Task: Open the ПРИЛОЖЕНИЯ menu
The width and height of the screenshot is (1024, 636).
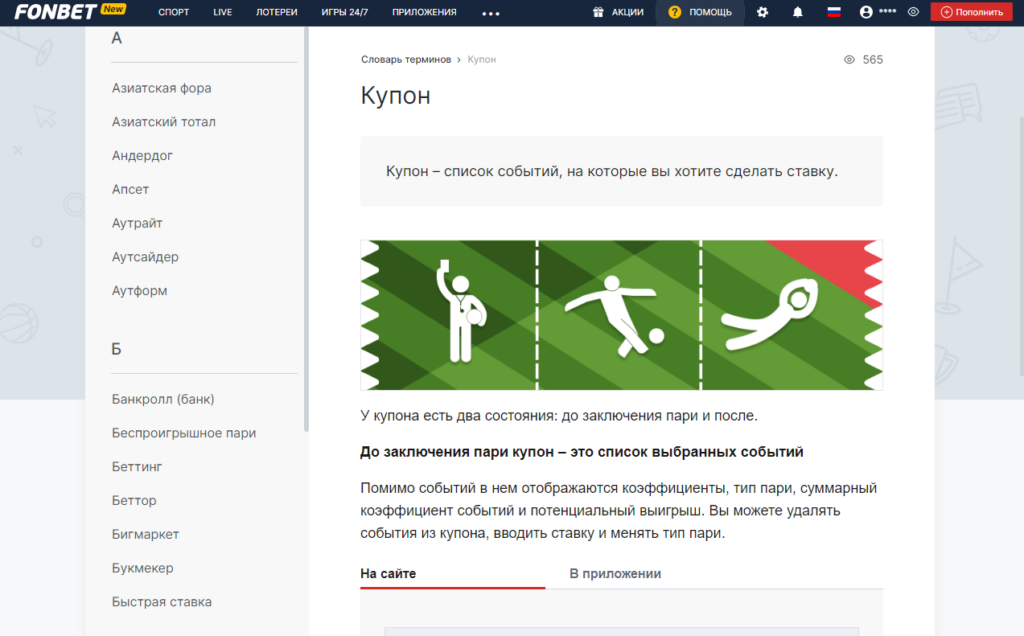Action: pos(424,12)
